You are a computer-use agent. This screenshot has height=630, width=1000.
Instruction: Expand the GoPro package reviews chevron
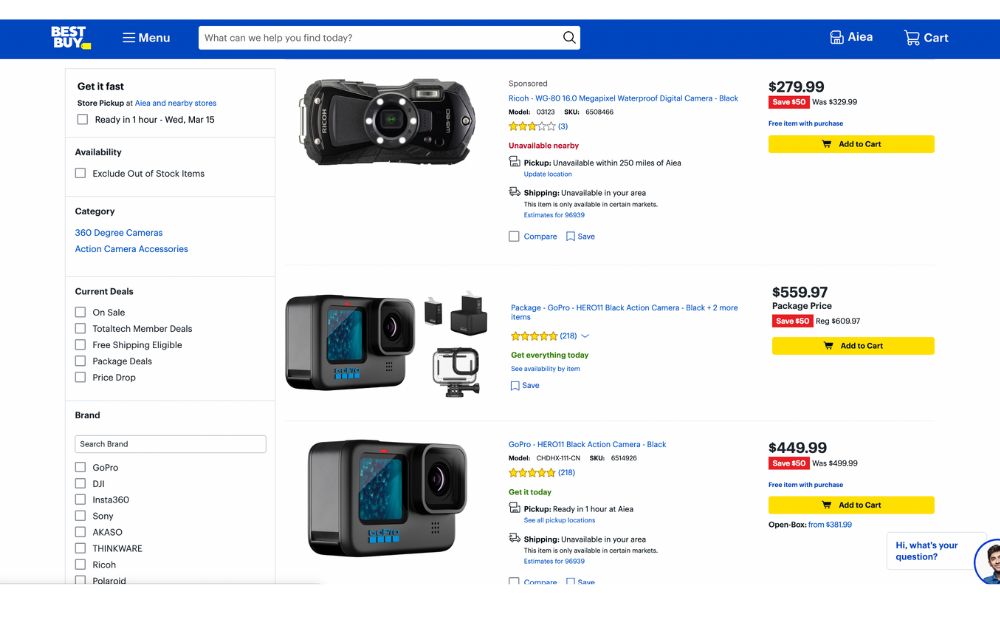click(x=585, y=336)
